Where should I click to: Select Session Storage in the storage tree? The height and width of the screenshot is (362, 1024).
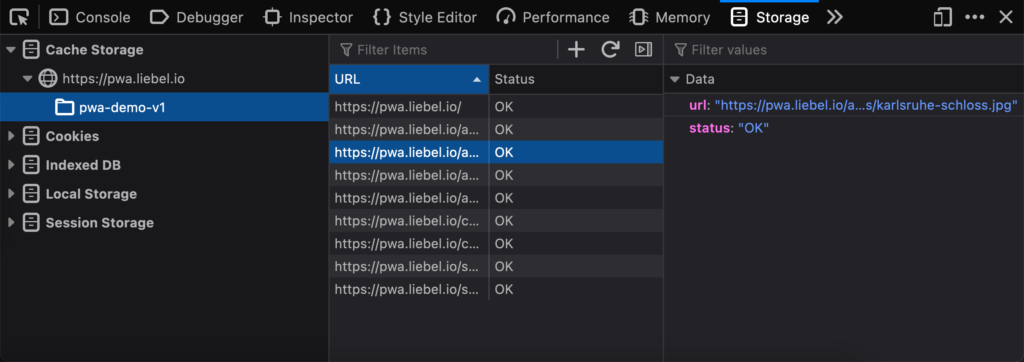tap(99, 222)
